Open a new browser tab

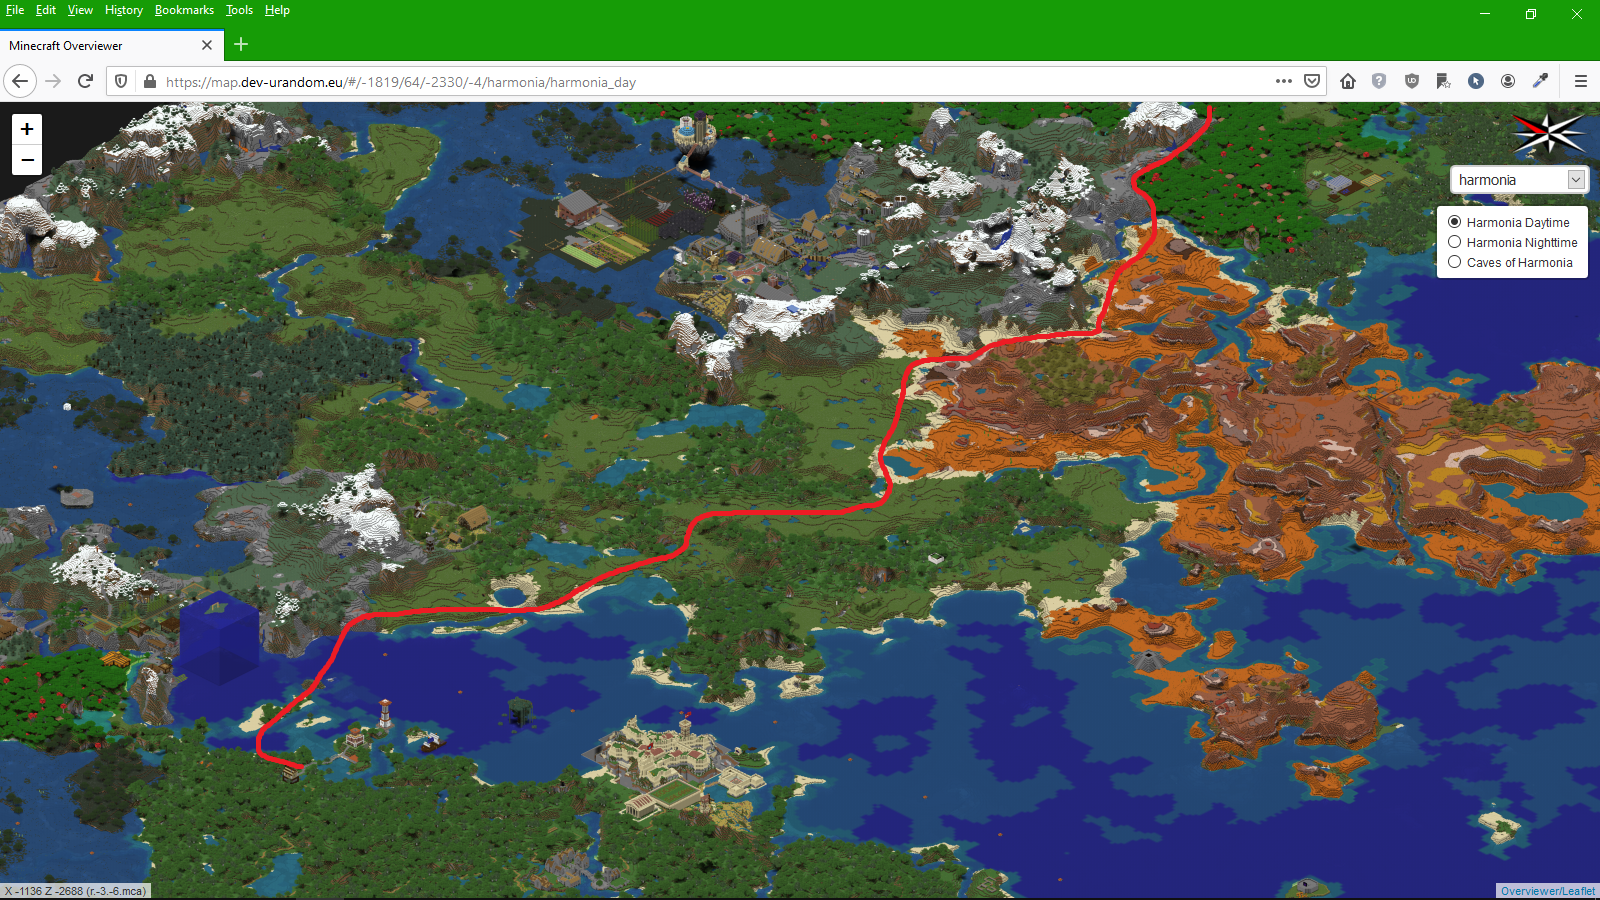tap(241, 44)
